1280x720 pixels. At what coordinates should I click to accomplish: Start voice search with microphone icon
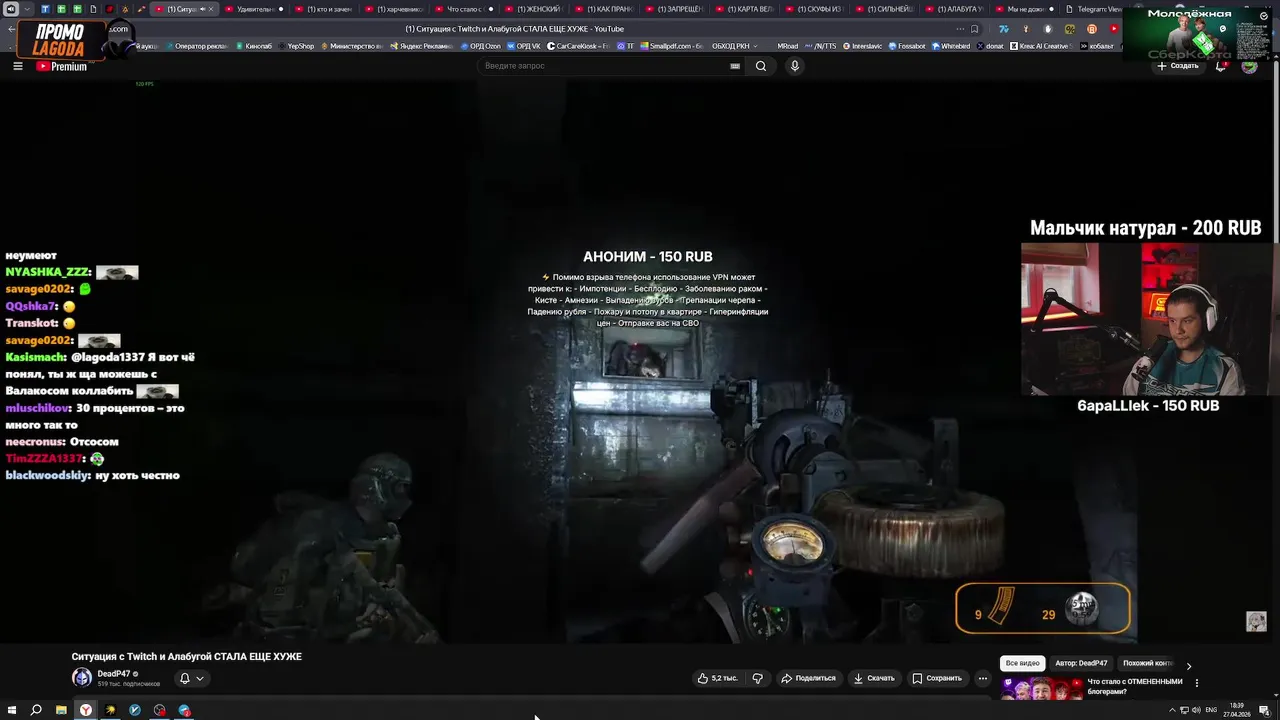click(x=795, y=66)
